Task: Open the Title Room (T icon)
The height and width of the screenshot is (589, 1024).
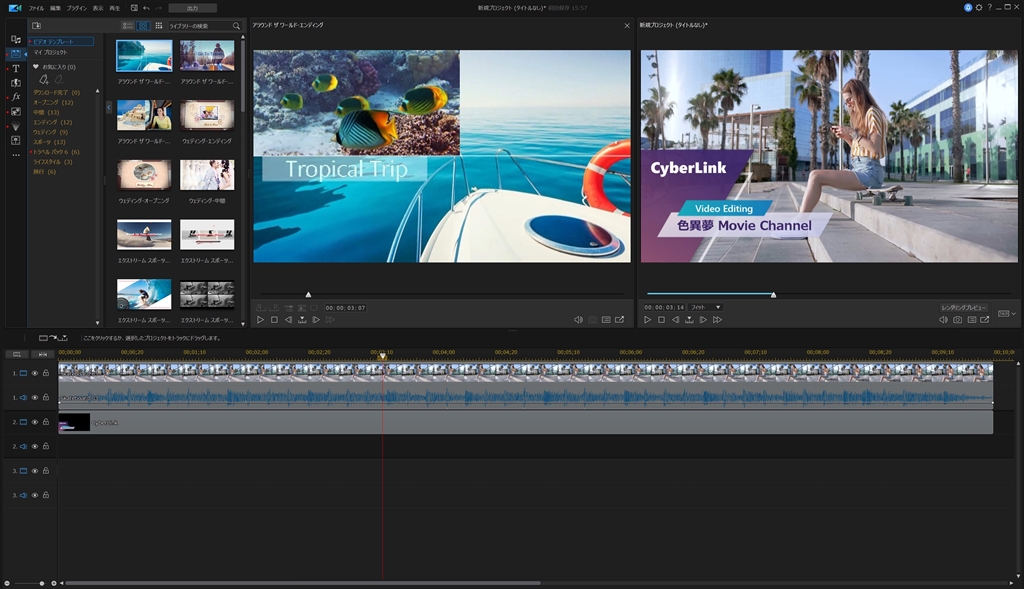Action: [16, 68]
